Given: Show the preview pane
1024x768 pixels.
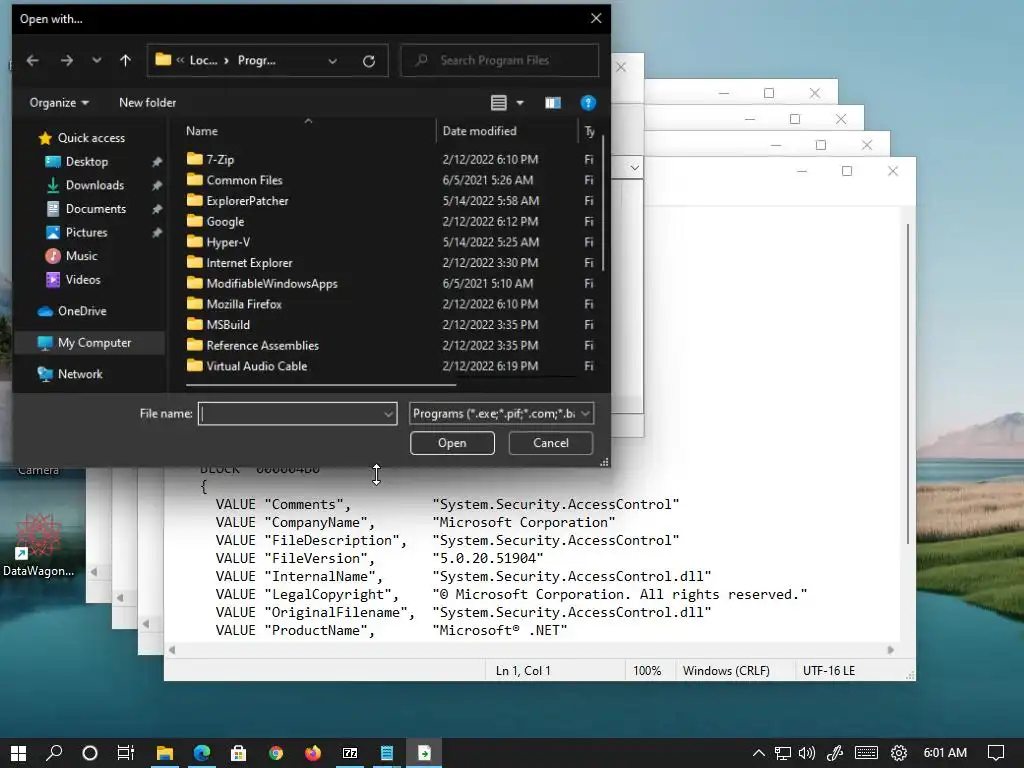Looking at the screenshot, I should 552,103.
